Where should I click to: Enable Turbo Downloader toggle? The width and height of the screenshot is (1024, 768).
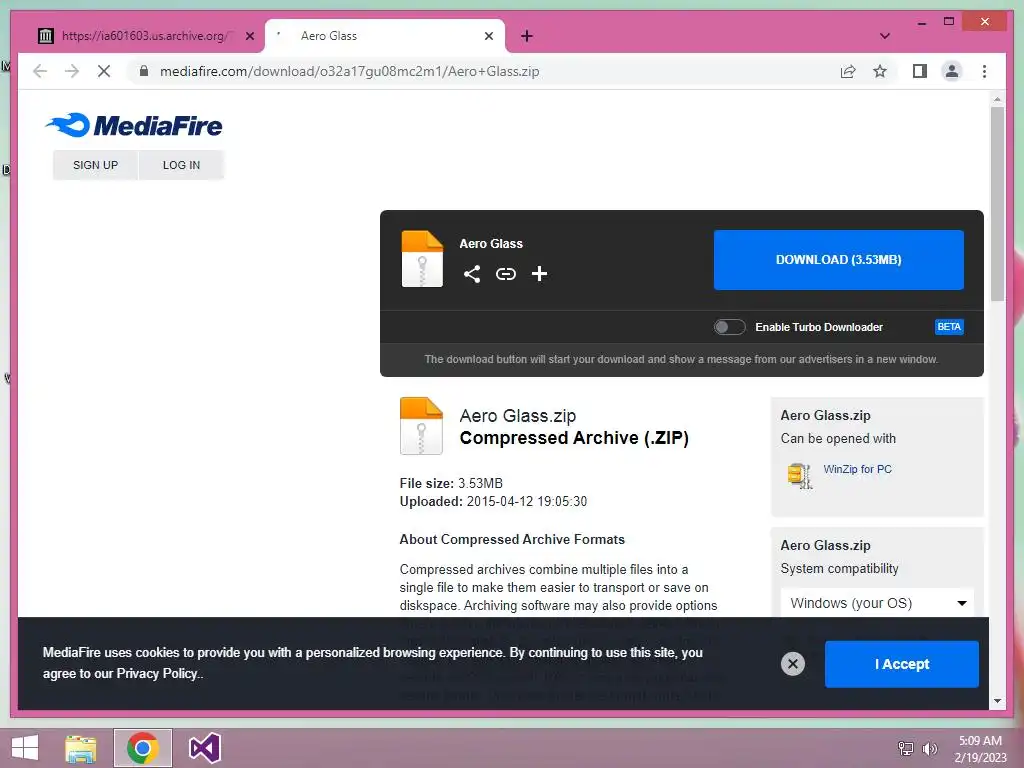pos(729,327)
